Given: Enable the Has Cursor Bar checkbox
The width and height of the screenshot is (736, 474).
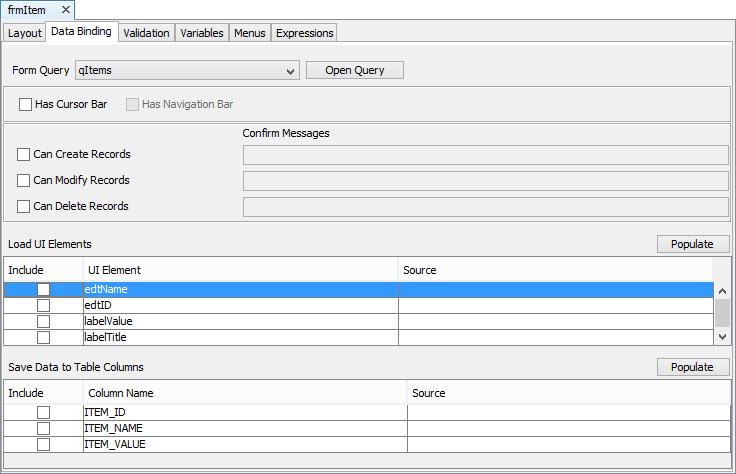Looking at the screenshot, I should pyautogui.click(x=25, y=104).
